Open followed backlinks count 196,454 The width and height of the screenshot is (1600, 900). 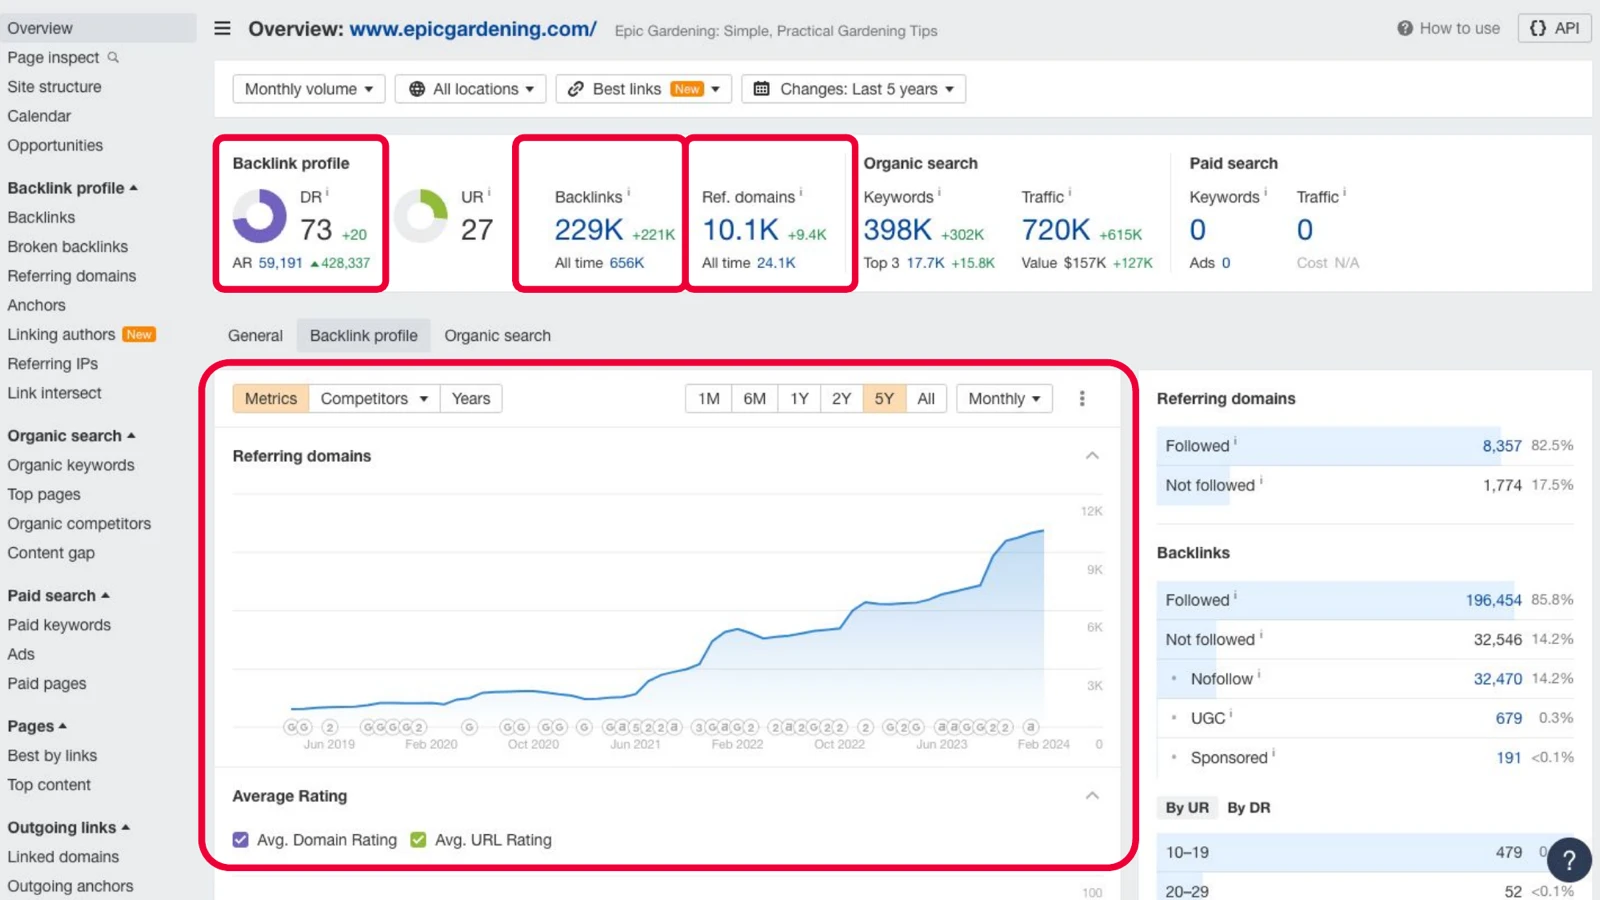click(1494, 600)
